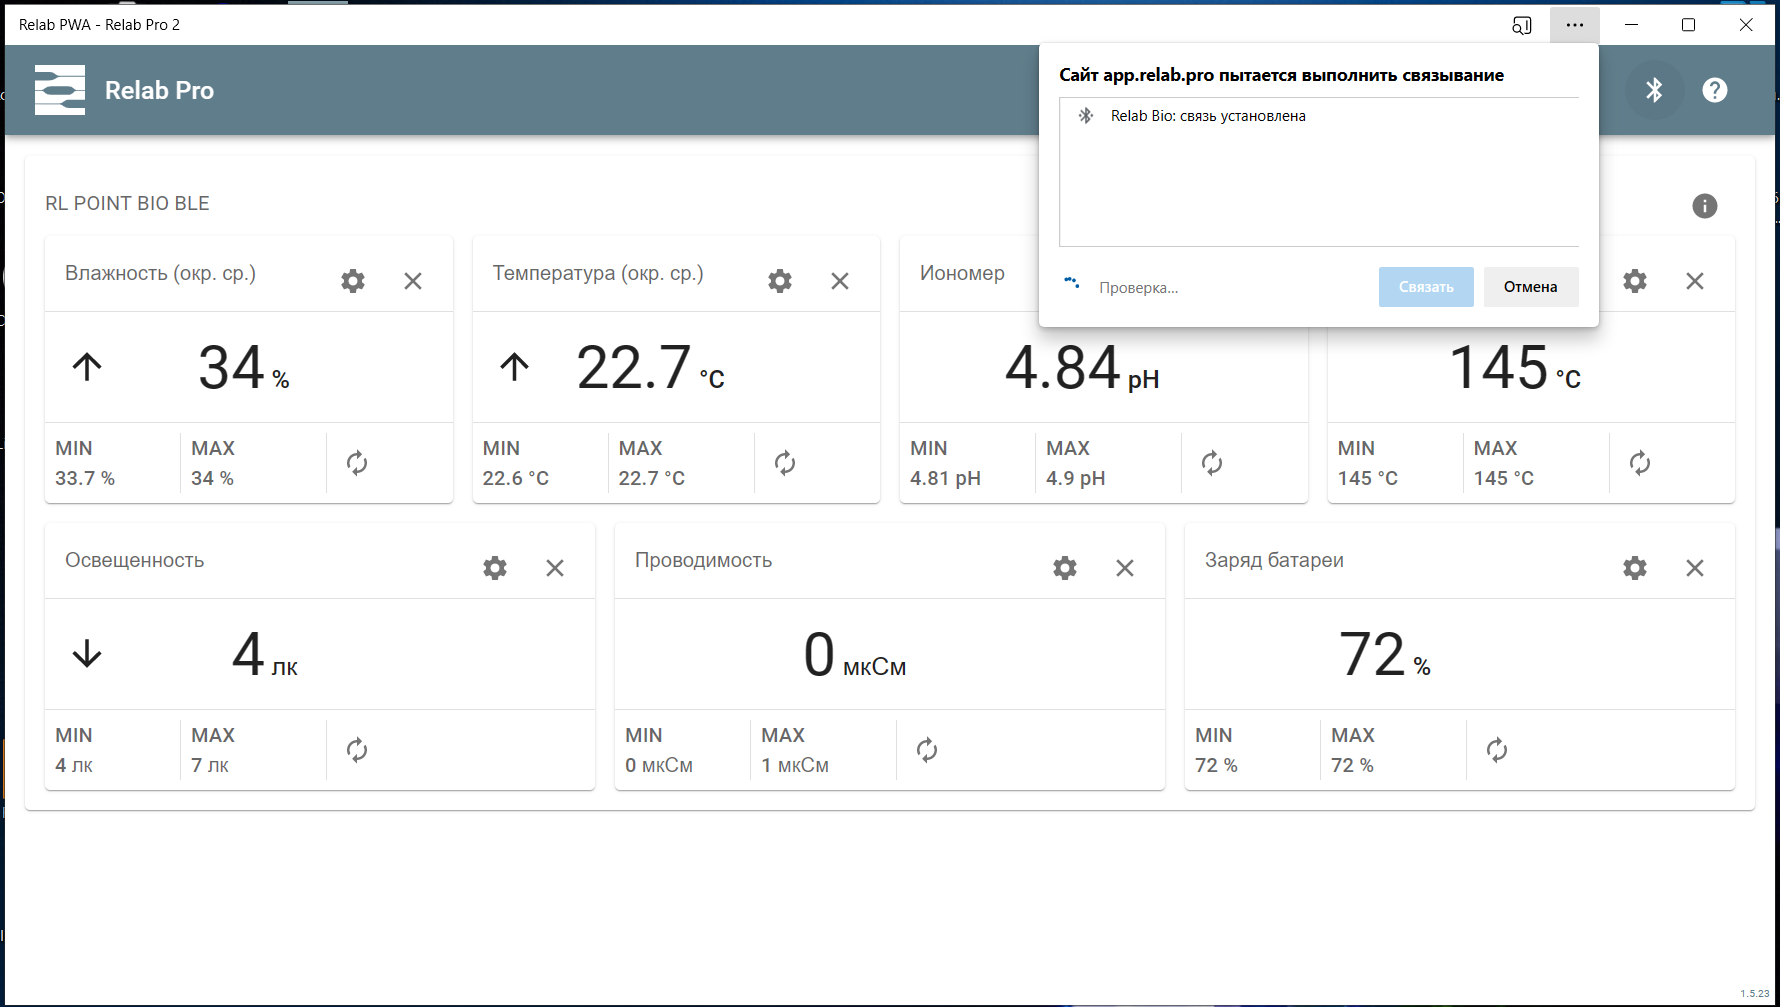Close the Проводимость card

1125,568
